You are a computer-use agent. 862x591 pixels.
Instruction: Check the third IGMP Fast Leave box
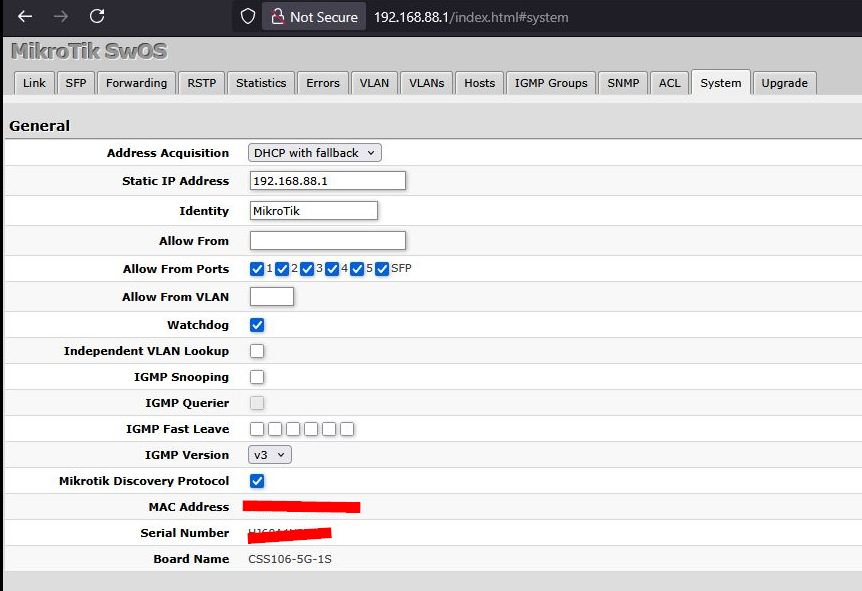pos(293,429)
